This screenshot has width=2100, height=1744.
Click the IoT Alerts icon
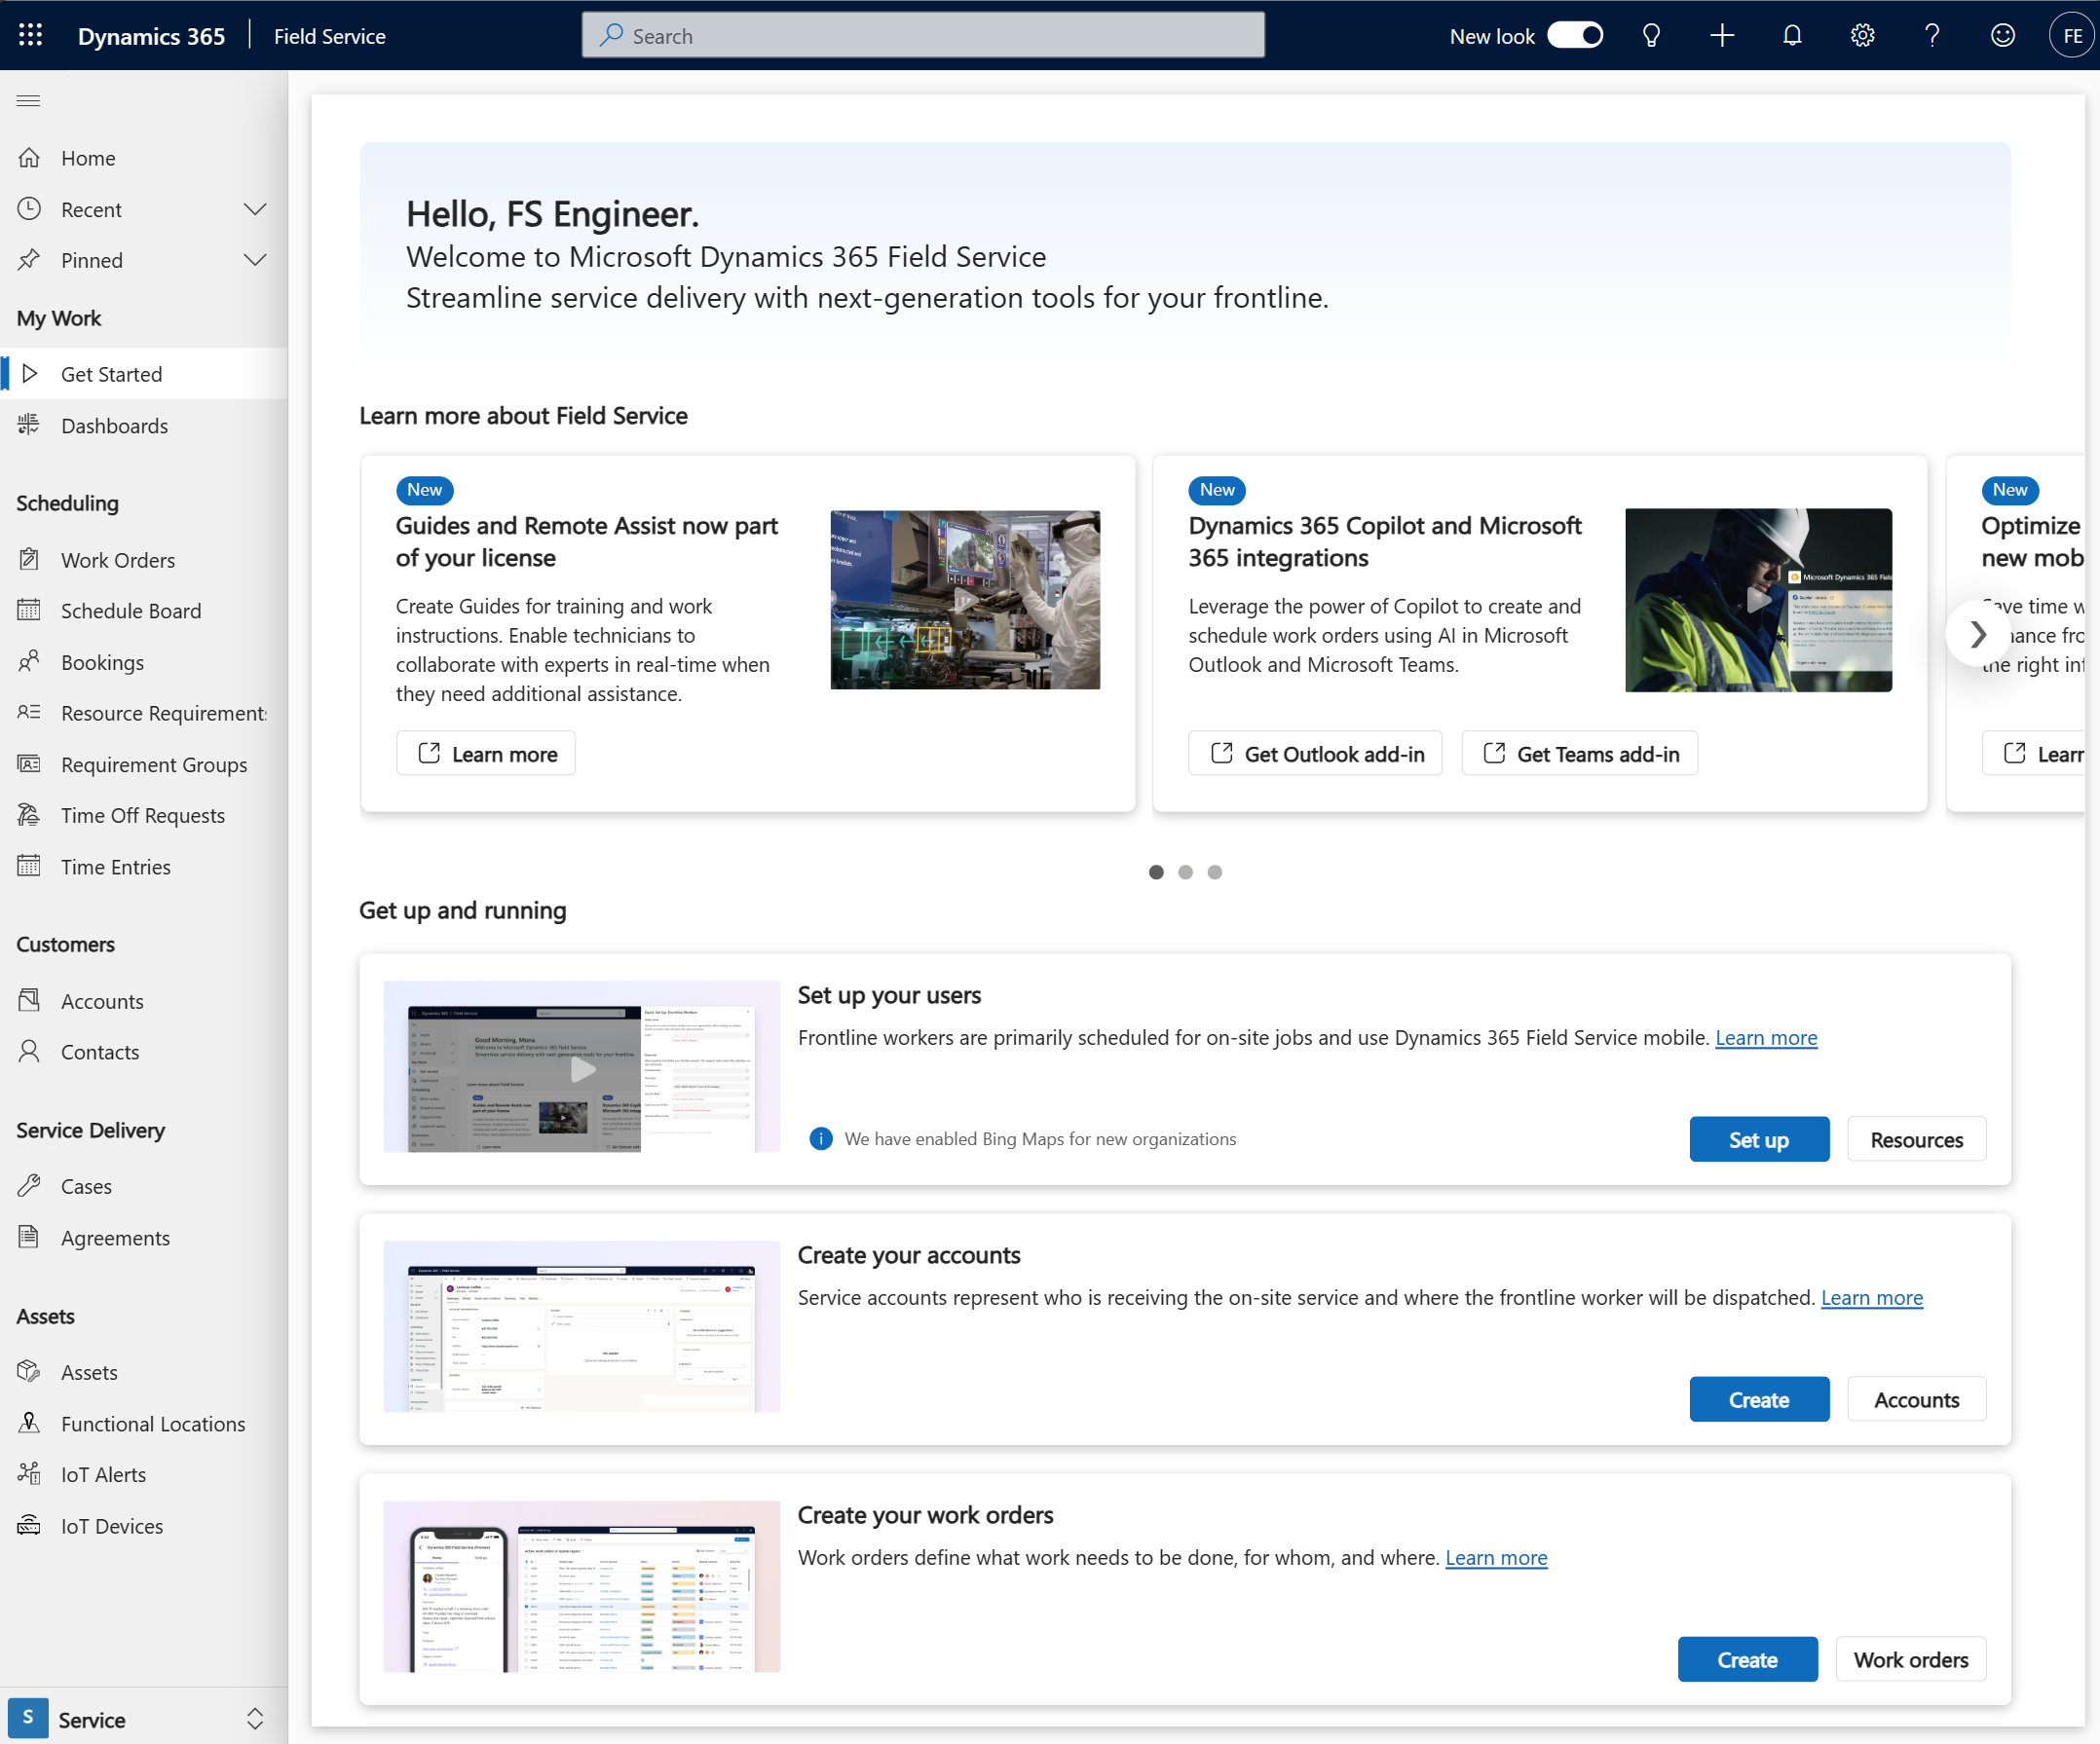click(31, 1473)
